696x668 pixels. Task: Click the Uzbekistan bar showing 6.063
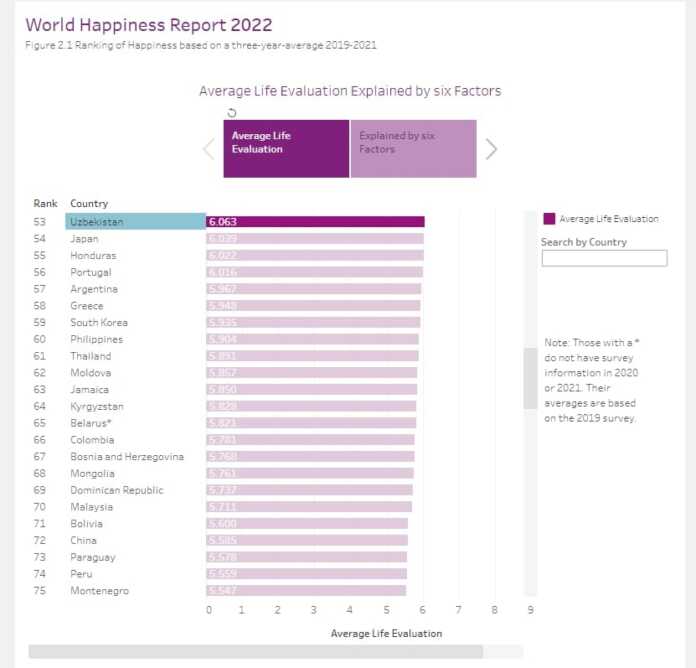(x=315, y=222)
